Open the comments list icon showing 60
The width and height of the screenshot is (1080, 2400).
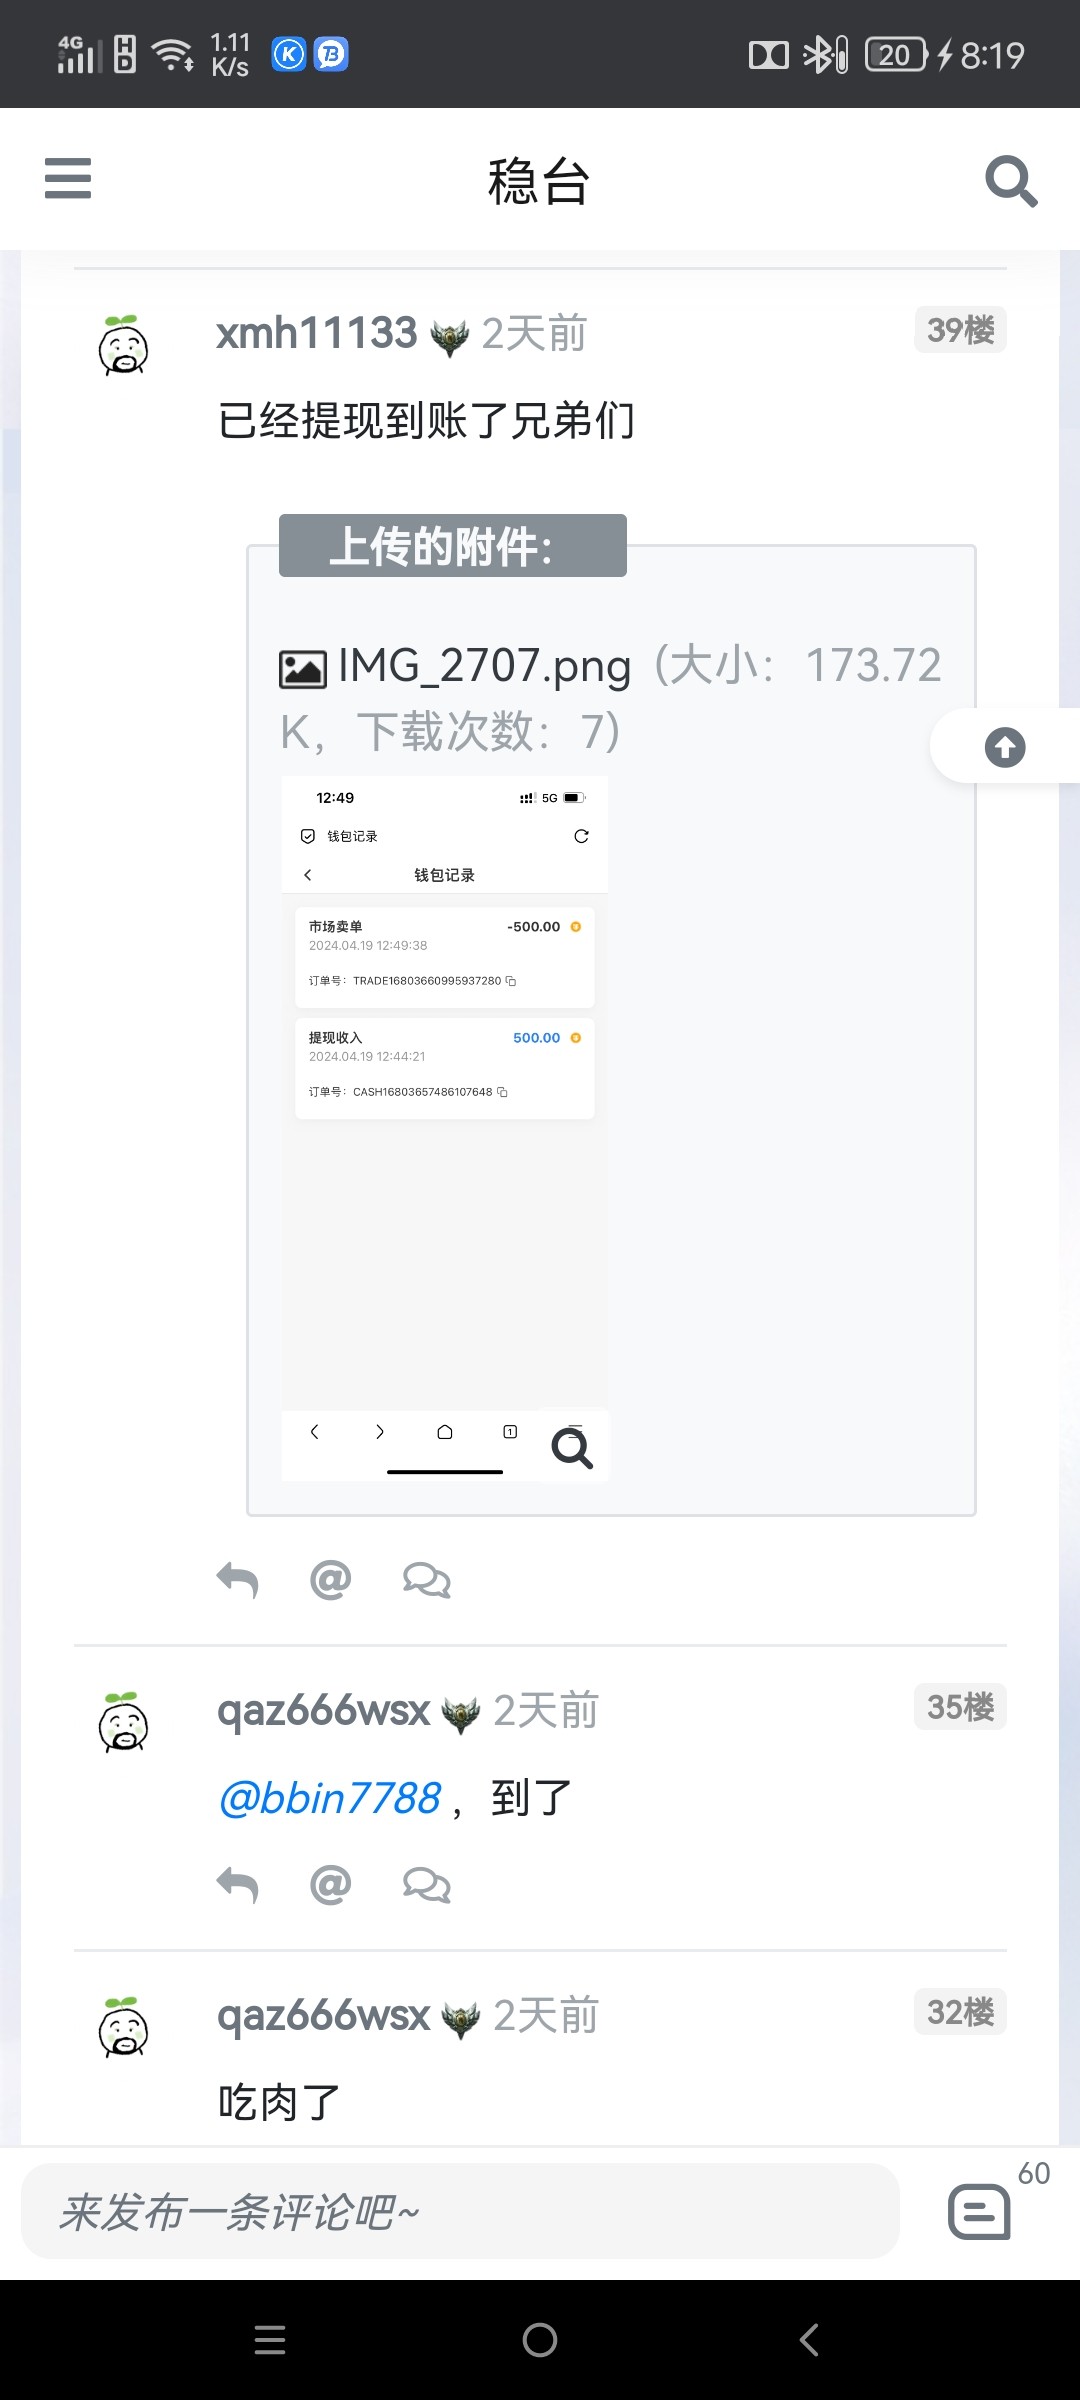[979, 2211]
